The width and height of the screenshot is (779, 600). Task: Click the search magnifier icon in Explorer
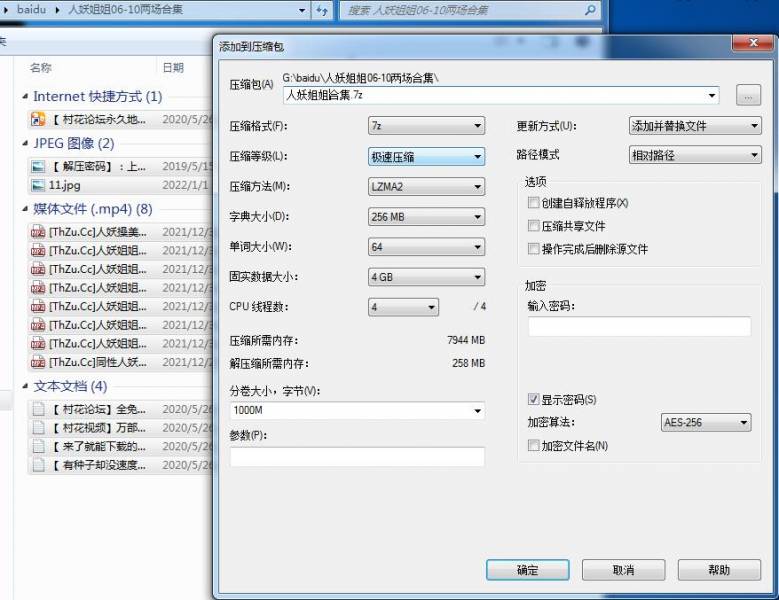[592, 10]
